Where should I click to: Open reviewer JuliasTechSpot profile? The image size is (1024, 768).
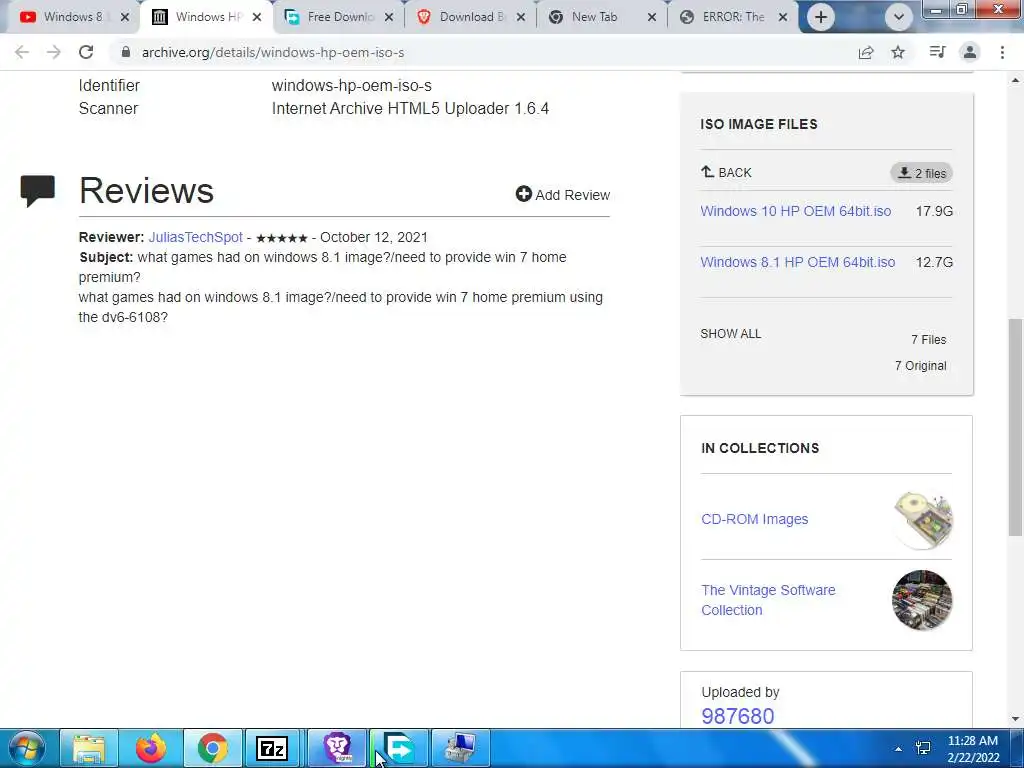(x=195, y=237)
